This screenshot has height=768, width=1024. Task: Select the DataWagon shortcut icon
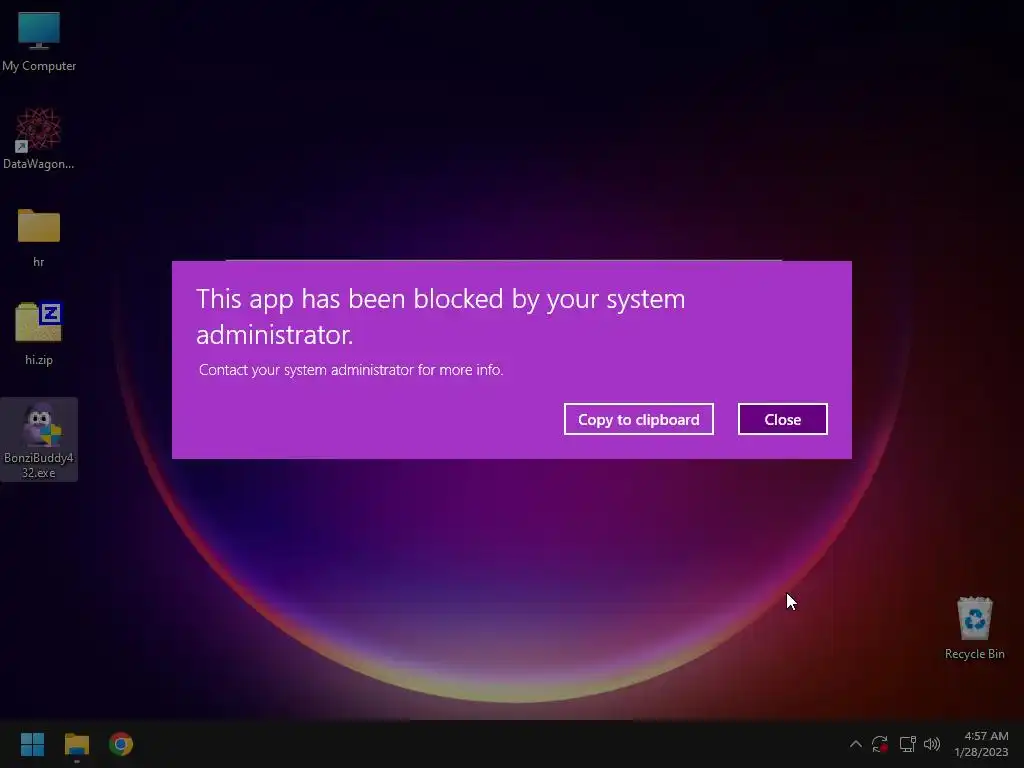click(39, 138)
